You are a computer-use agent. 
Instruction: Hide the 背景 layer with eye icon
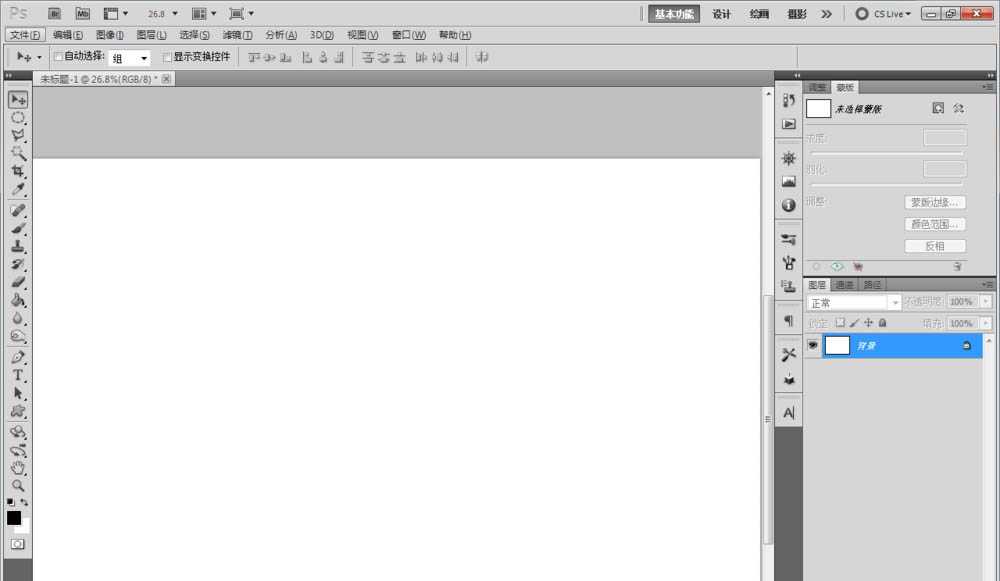pyautogui.click(x=813, y=345)
